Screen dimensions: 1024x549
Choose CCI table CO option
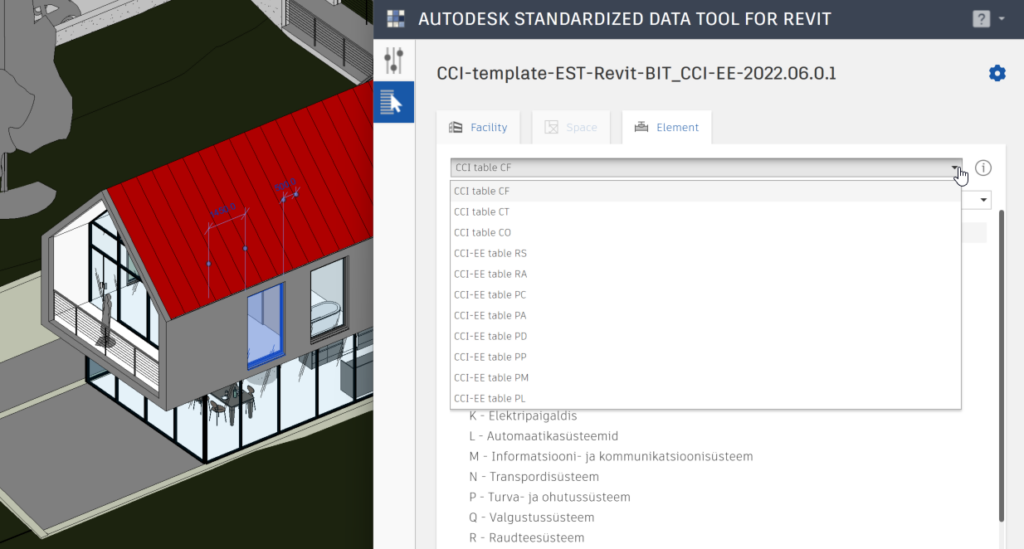(705, 232)
